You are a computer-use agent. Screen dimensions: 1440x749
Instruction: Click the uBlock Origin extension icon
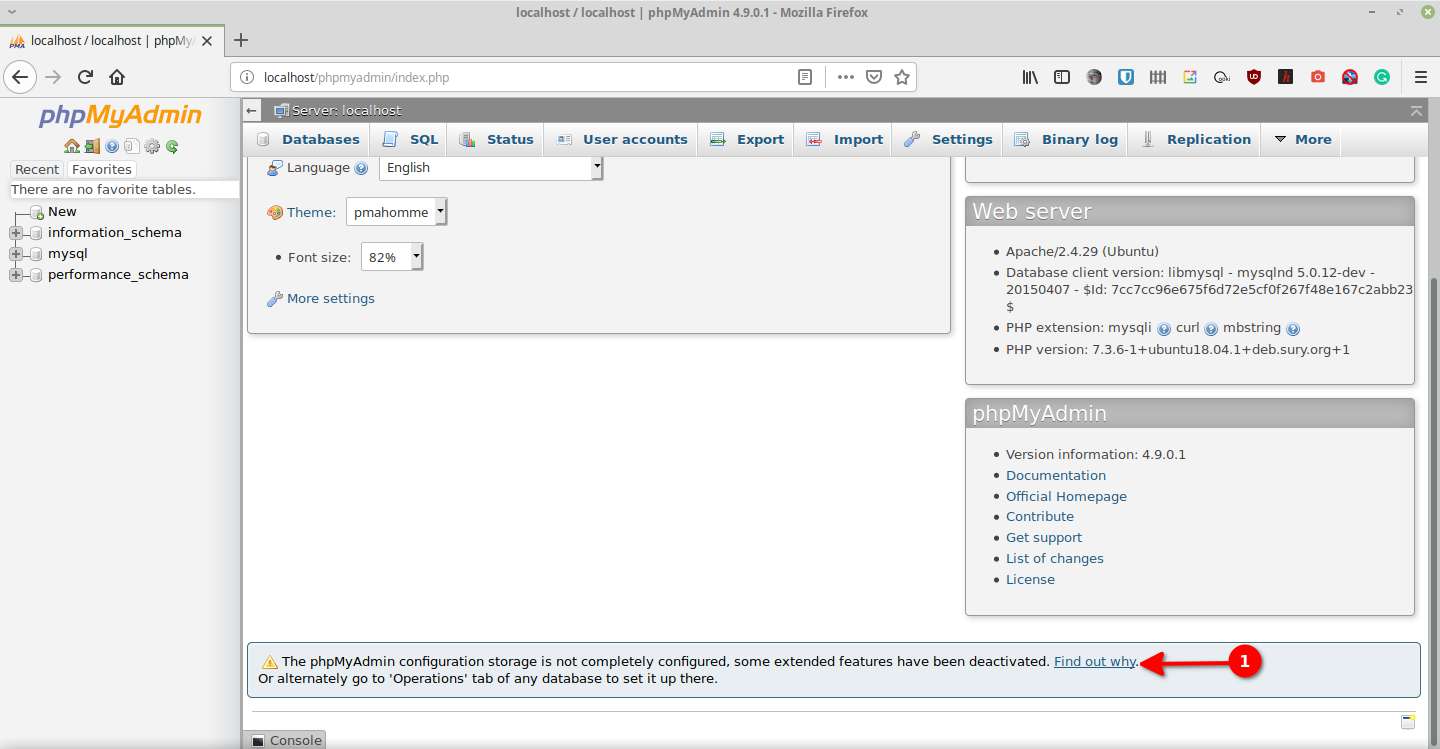1254,77
